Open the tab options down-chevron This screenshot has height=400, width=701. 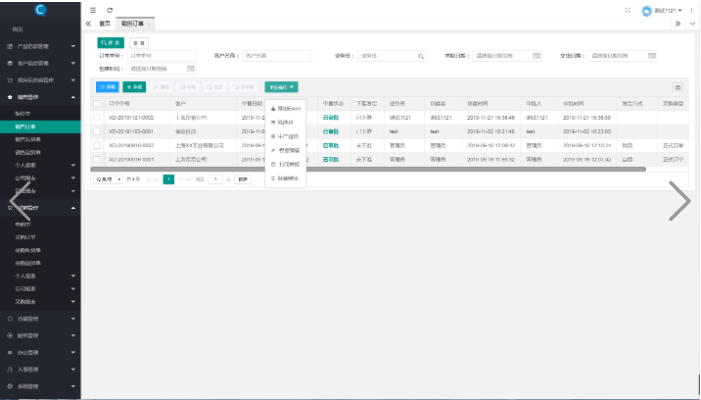click(x=692, y=24)
